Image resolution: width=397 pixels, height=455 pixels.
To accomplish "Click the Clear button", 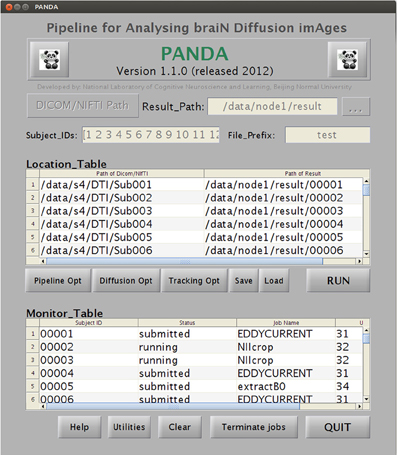I will (x=180, y=427).
